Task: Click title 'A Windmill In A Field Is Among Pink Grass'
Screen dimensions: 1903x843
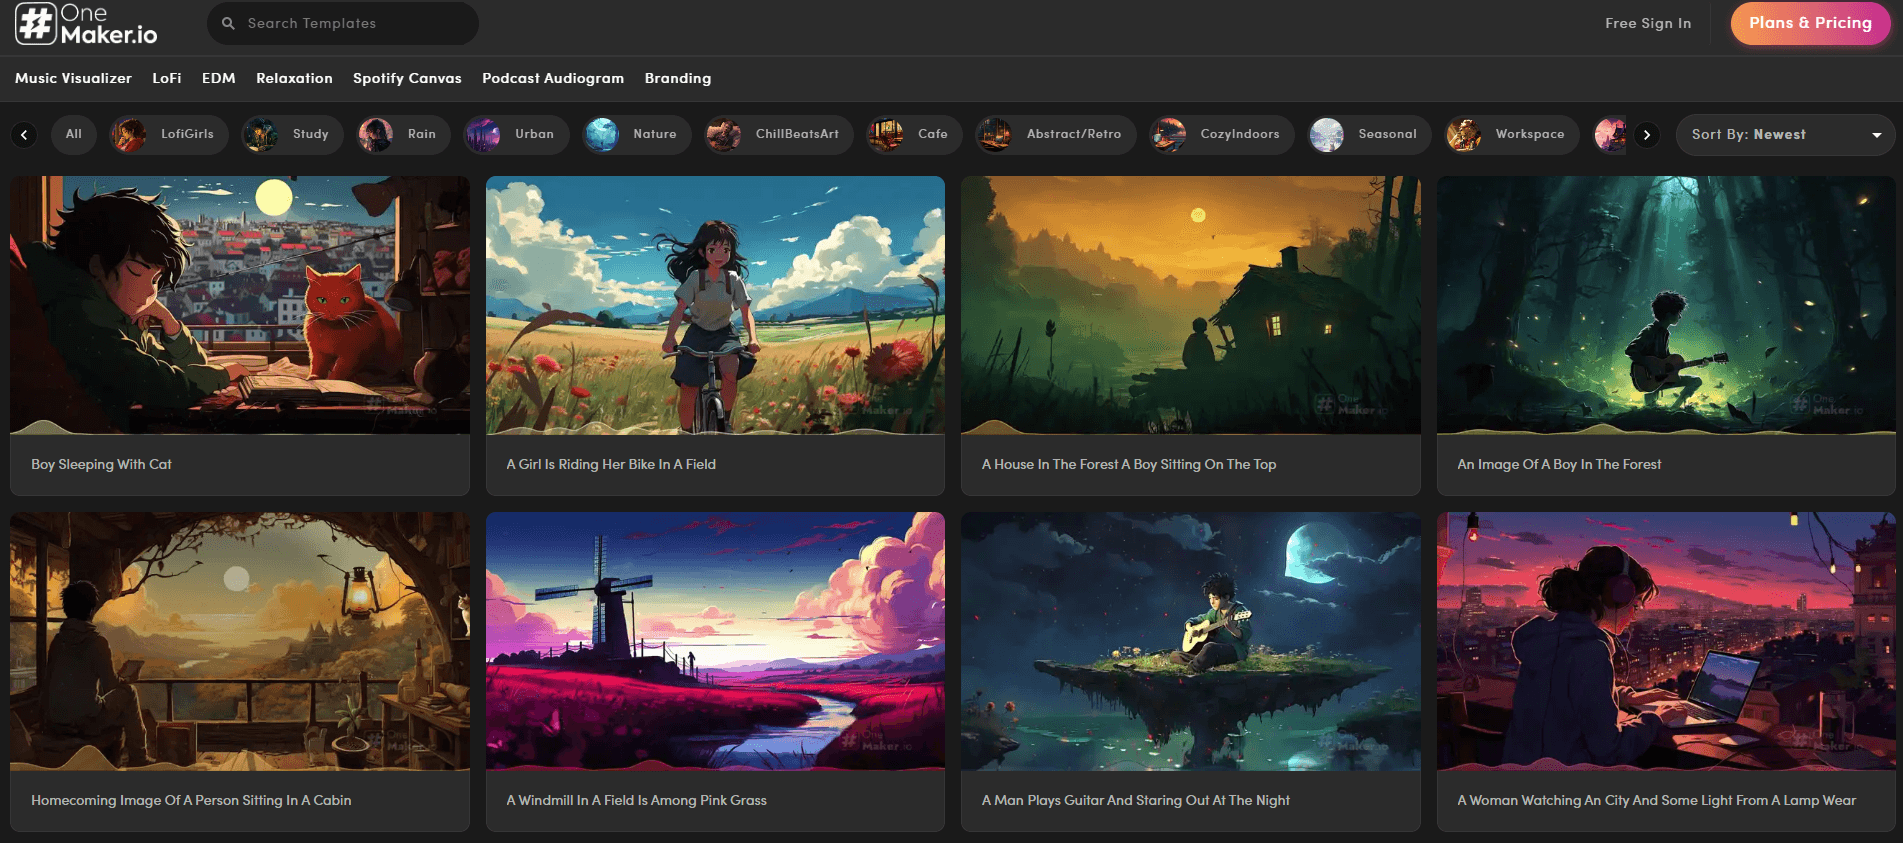Action: coord(636,800)
